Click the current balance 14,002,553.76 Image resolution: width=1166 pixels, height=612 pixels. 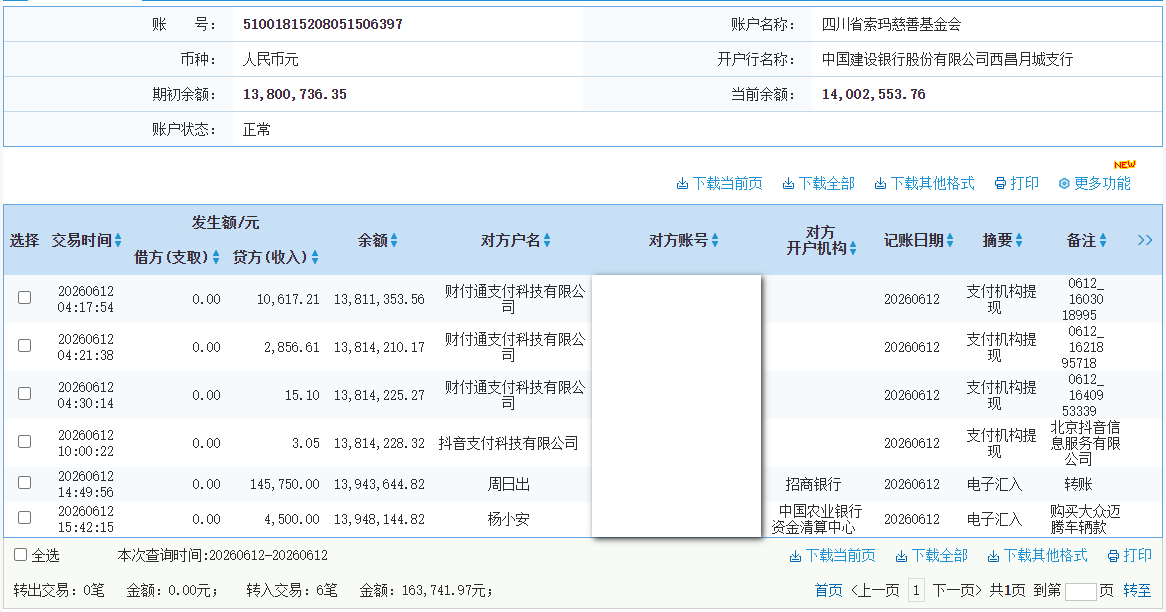pyautogui.click(x=874, y=94)
